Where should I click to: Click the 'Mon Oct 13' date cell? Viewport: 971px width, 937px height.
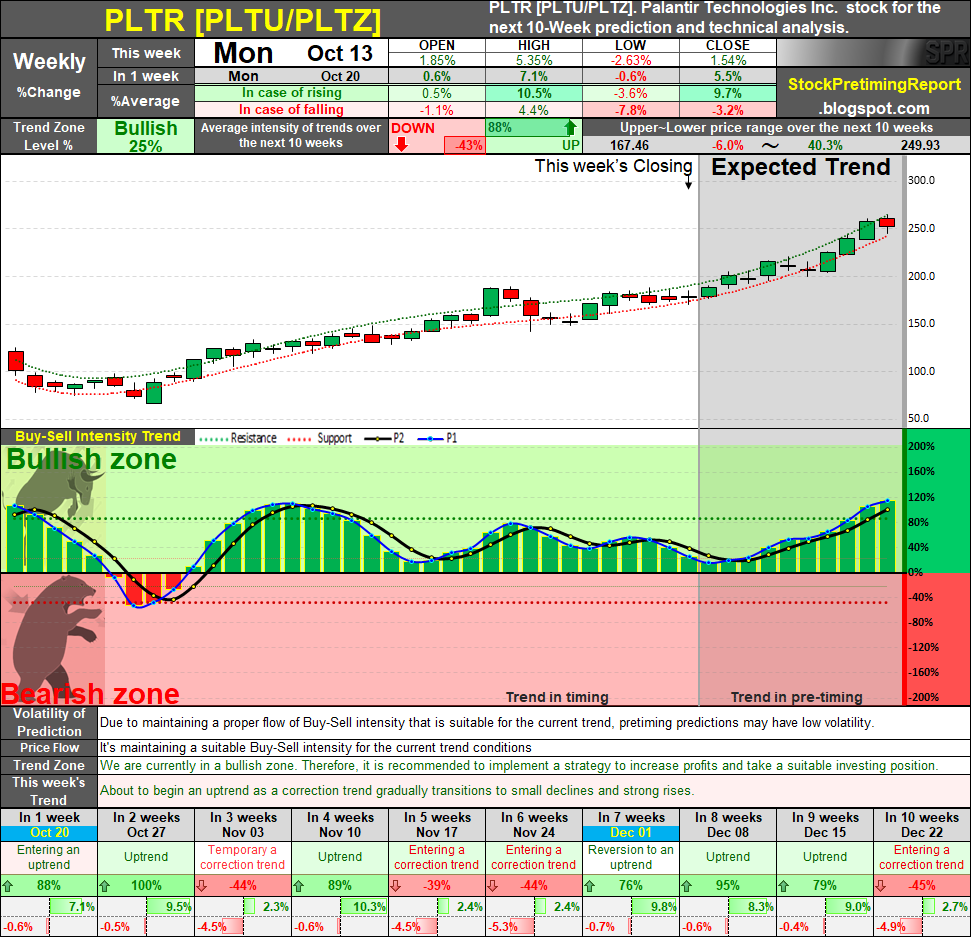pos(292,53)
